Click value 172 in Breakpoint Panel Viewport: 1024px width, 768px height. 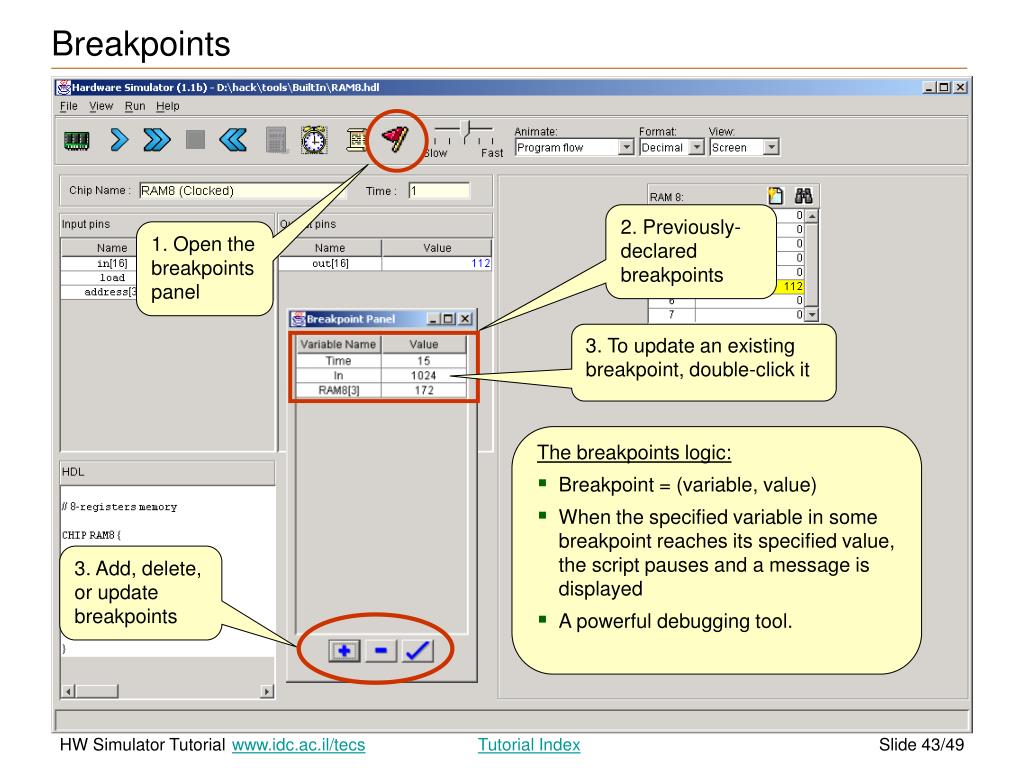click(x=424, y=390)
